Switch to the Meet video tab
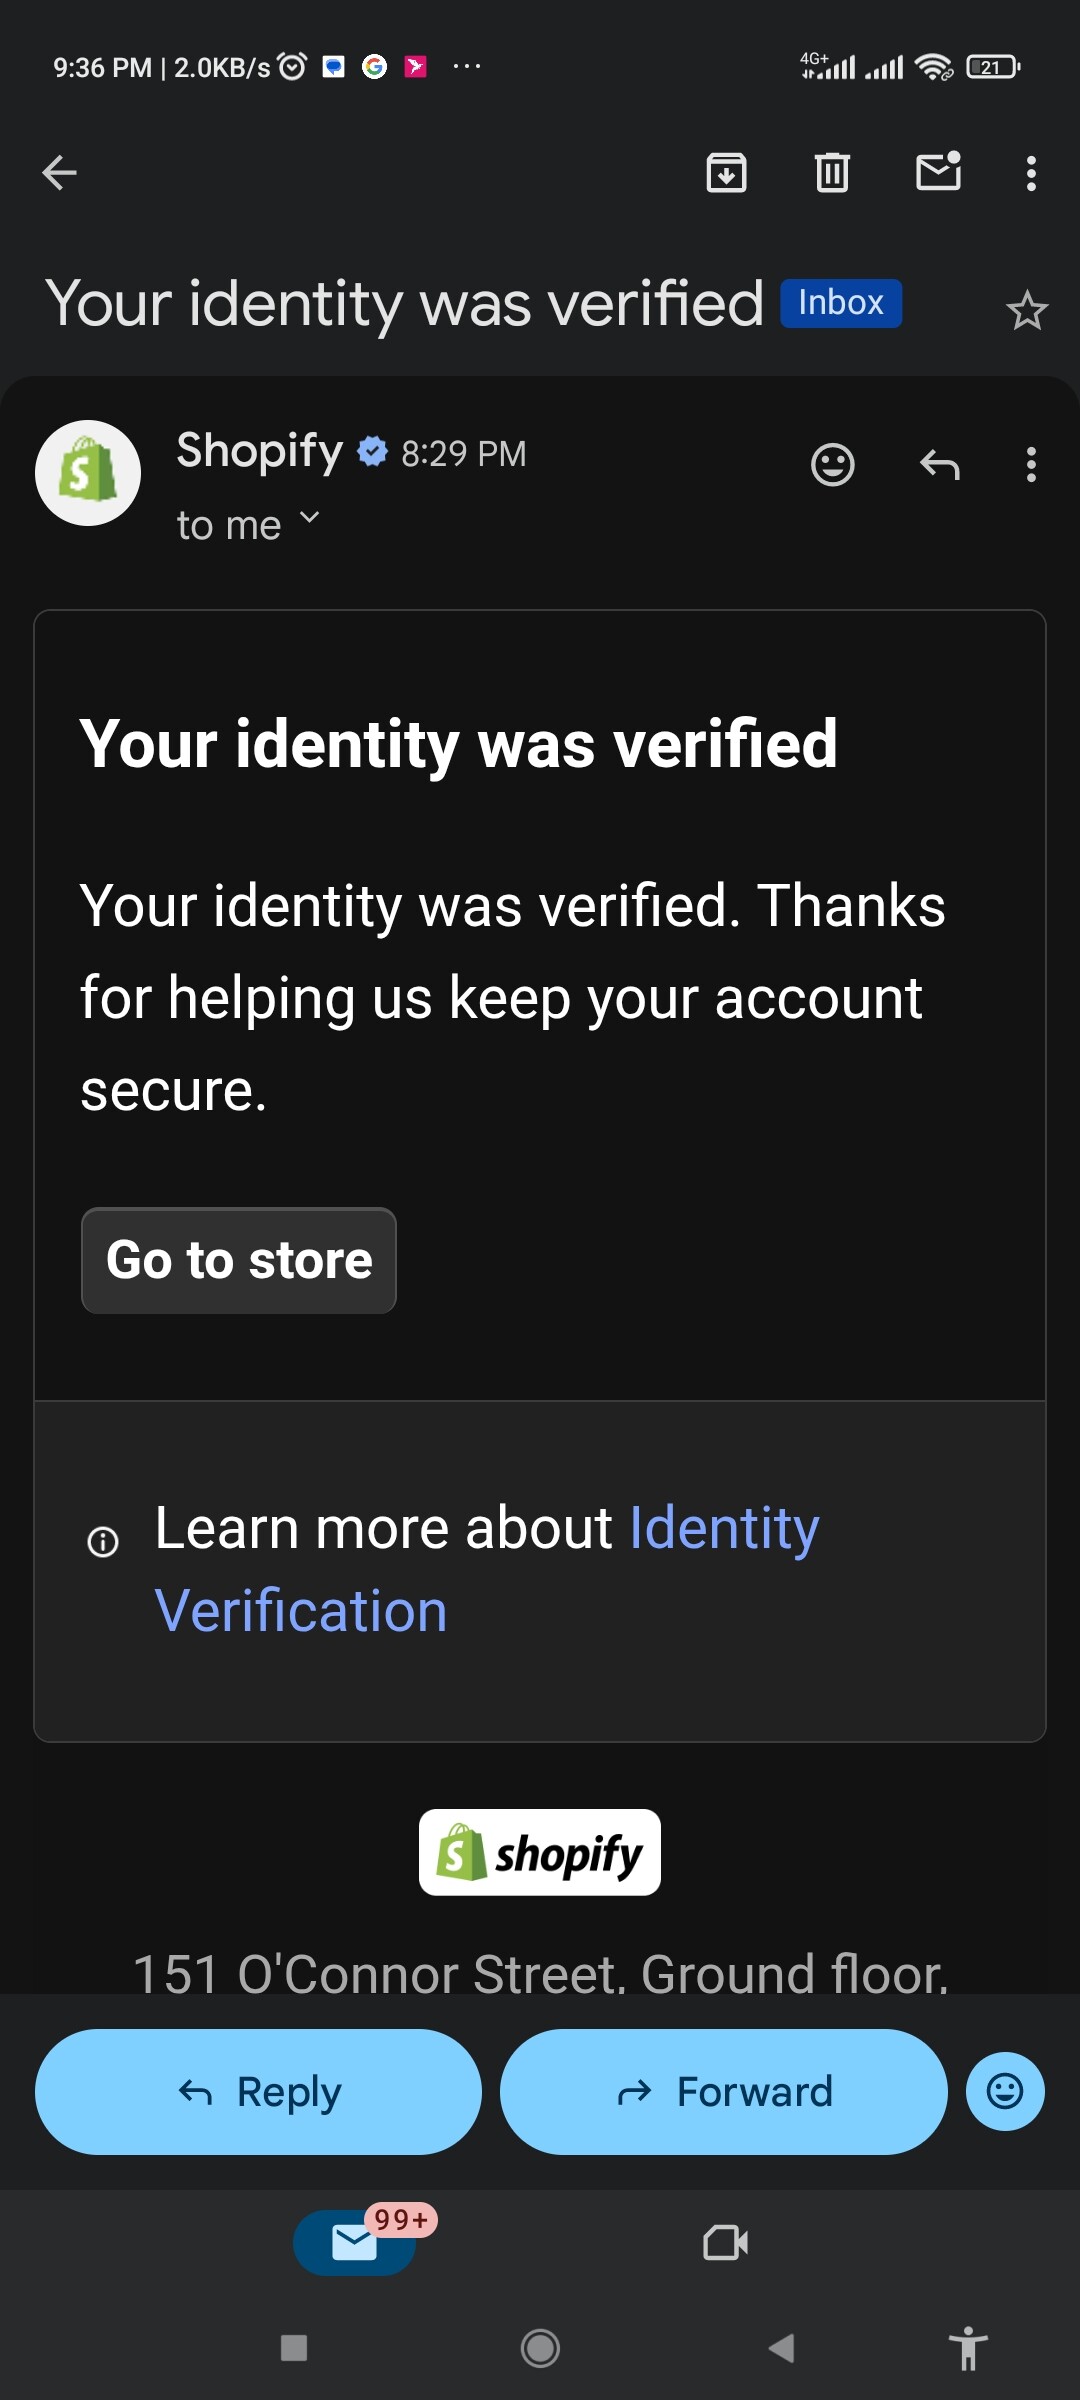 [x=725, y=2243]
